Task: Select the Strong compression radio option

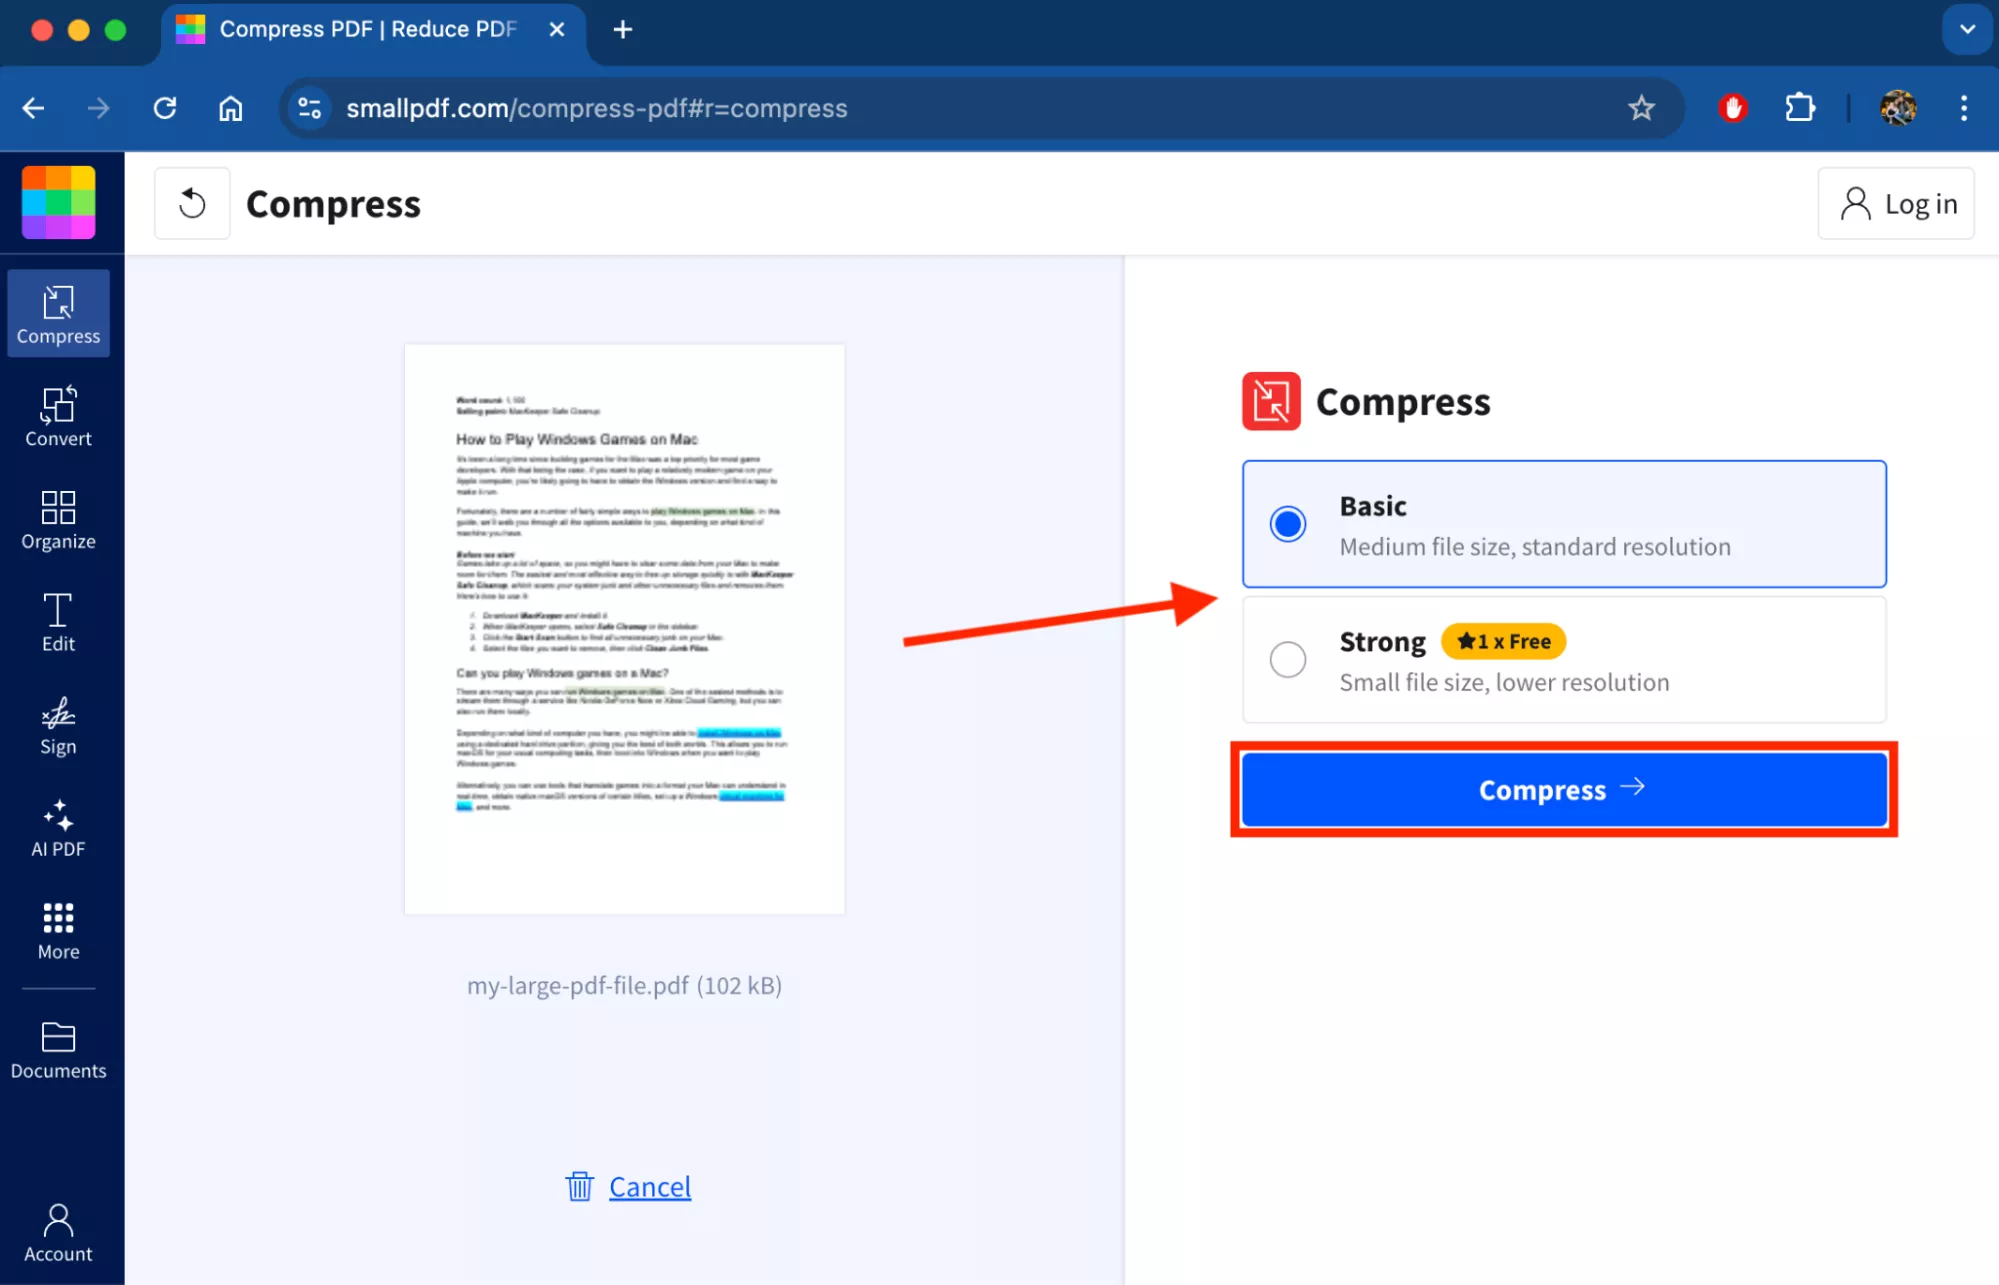Action: click(x=1287, y=659)
